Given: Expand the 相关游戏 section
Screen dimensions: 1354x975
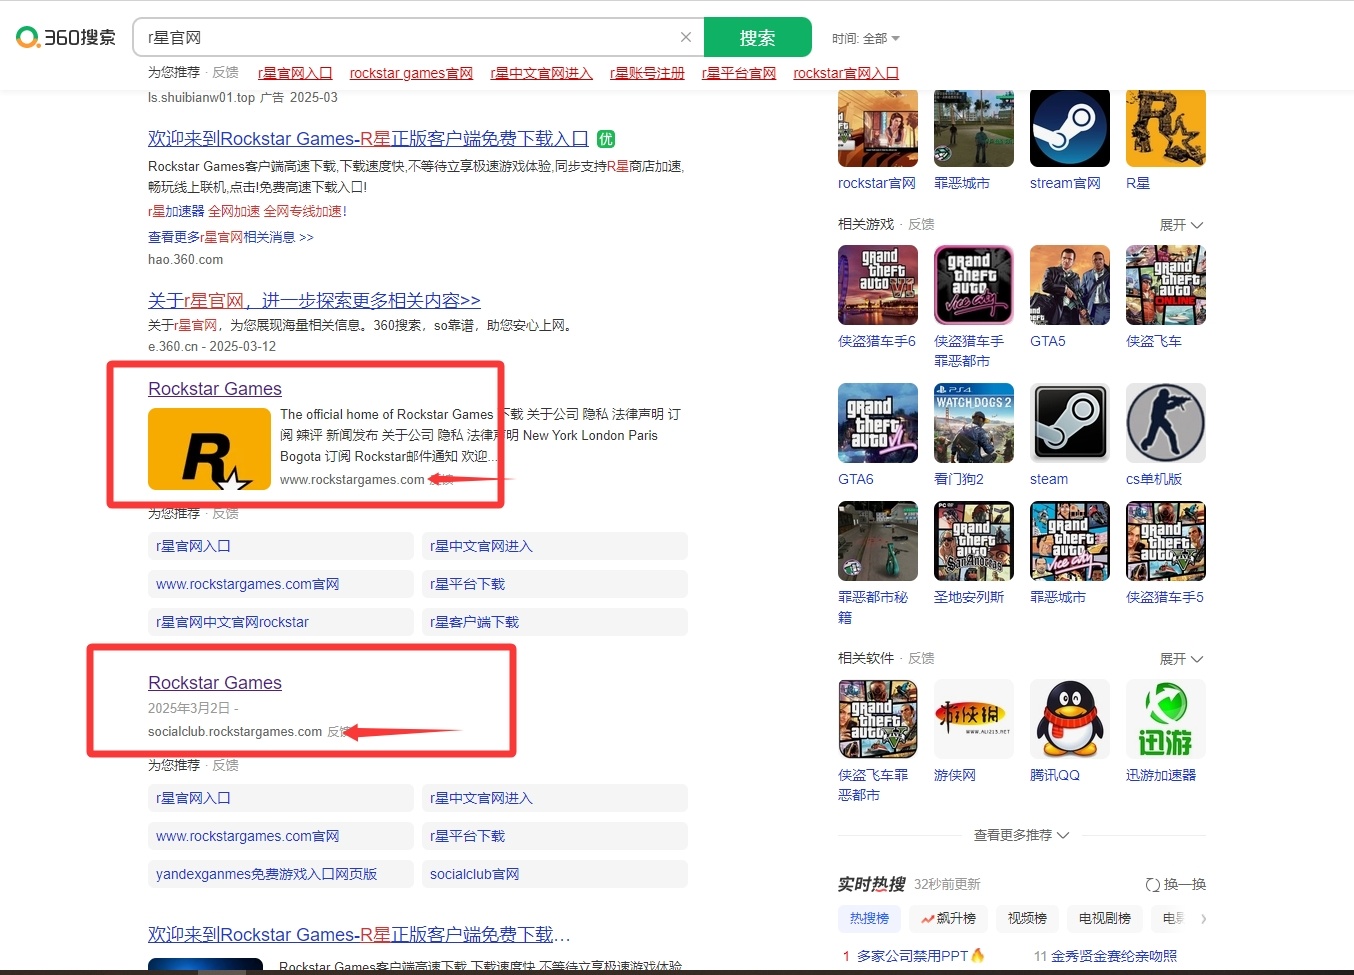Looking at the screenshot, I should coord(1181,225).
